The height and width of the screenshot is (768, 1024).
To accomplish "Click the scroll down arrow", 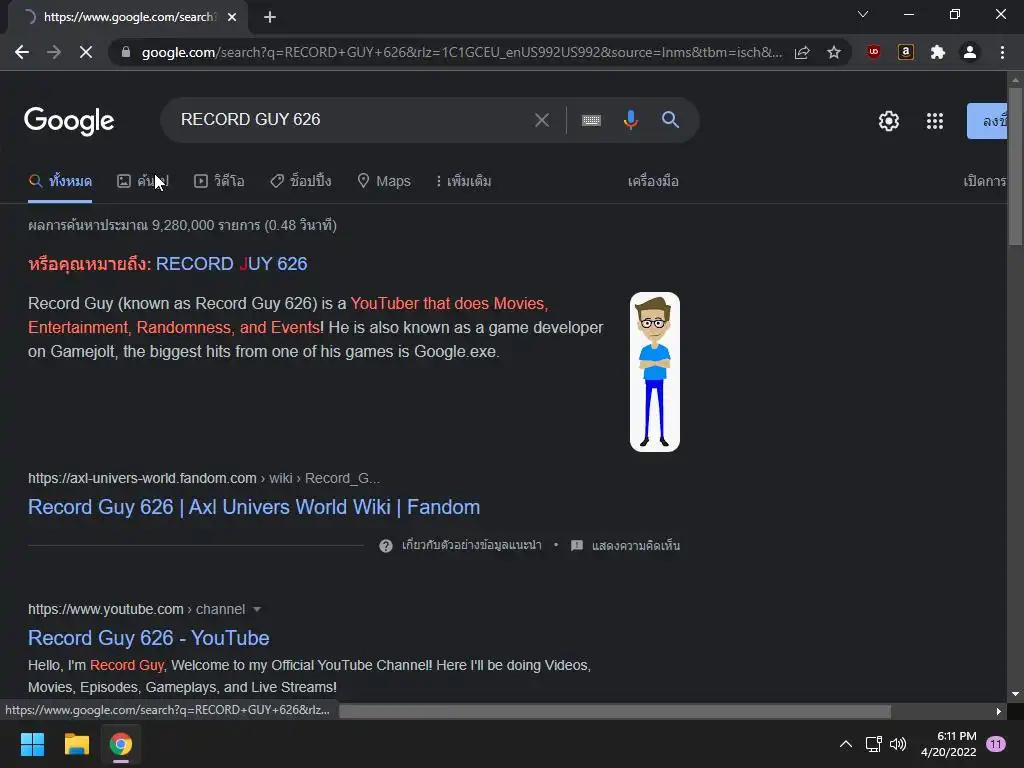I will [x=1015, y=694].
